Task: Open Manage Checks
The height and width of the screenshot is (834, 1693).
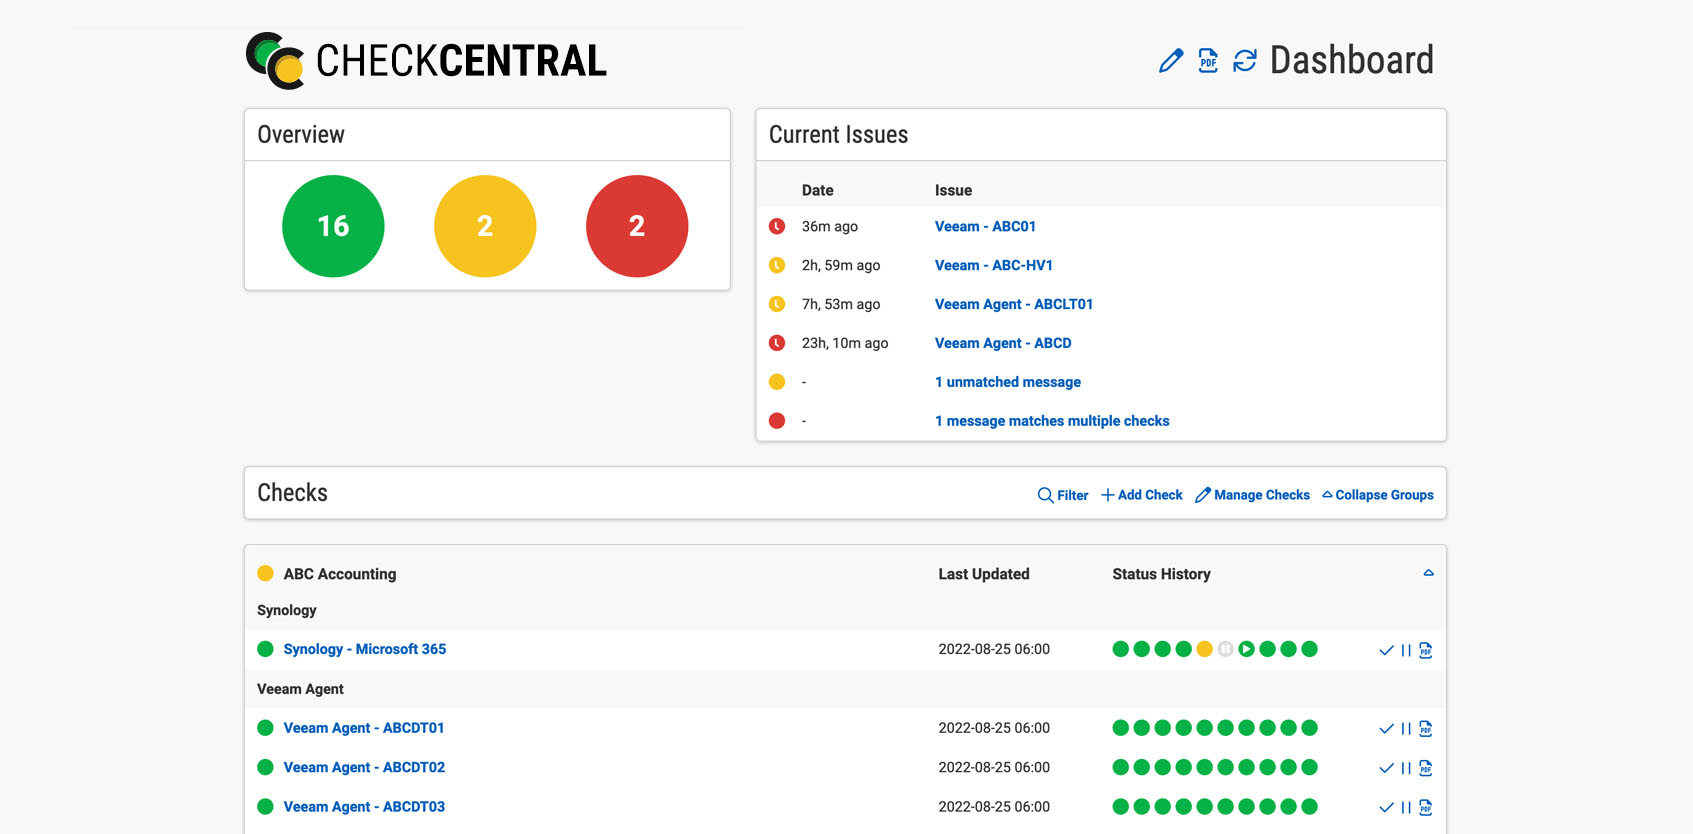Action: click(x=1253, y=495)
